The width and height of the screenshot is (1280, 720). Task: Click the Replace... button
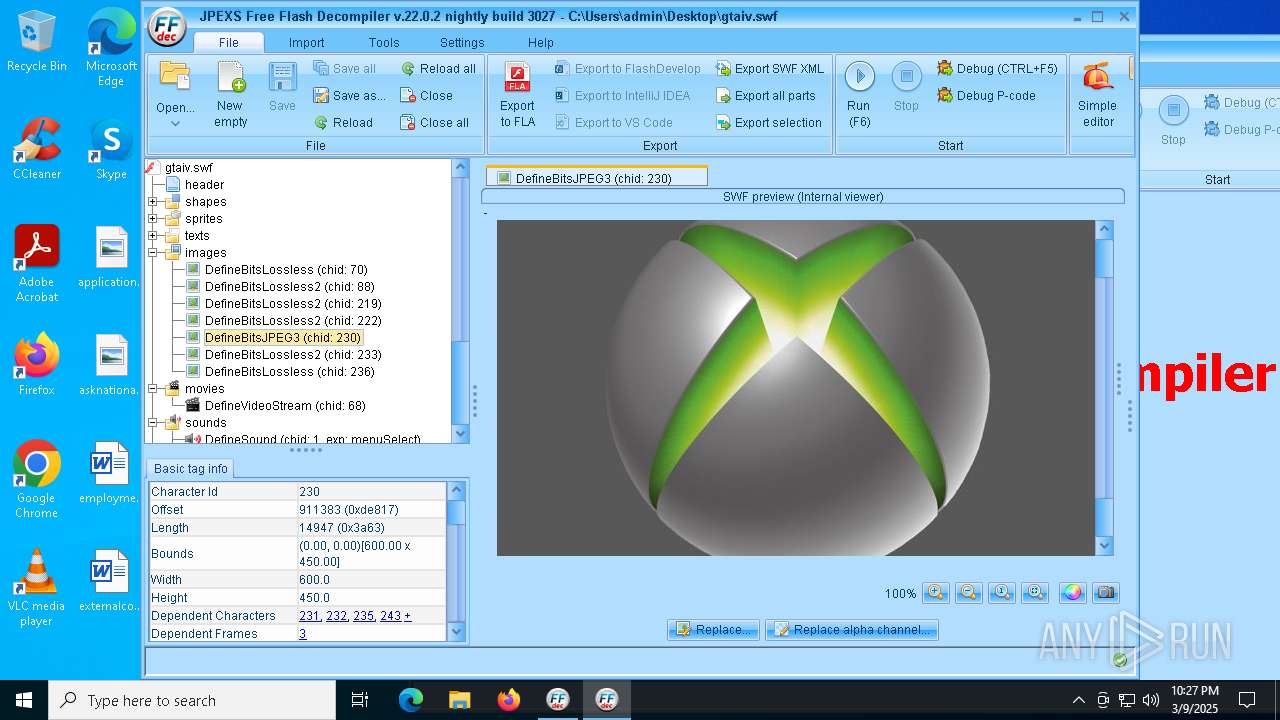coord(714,630)
